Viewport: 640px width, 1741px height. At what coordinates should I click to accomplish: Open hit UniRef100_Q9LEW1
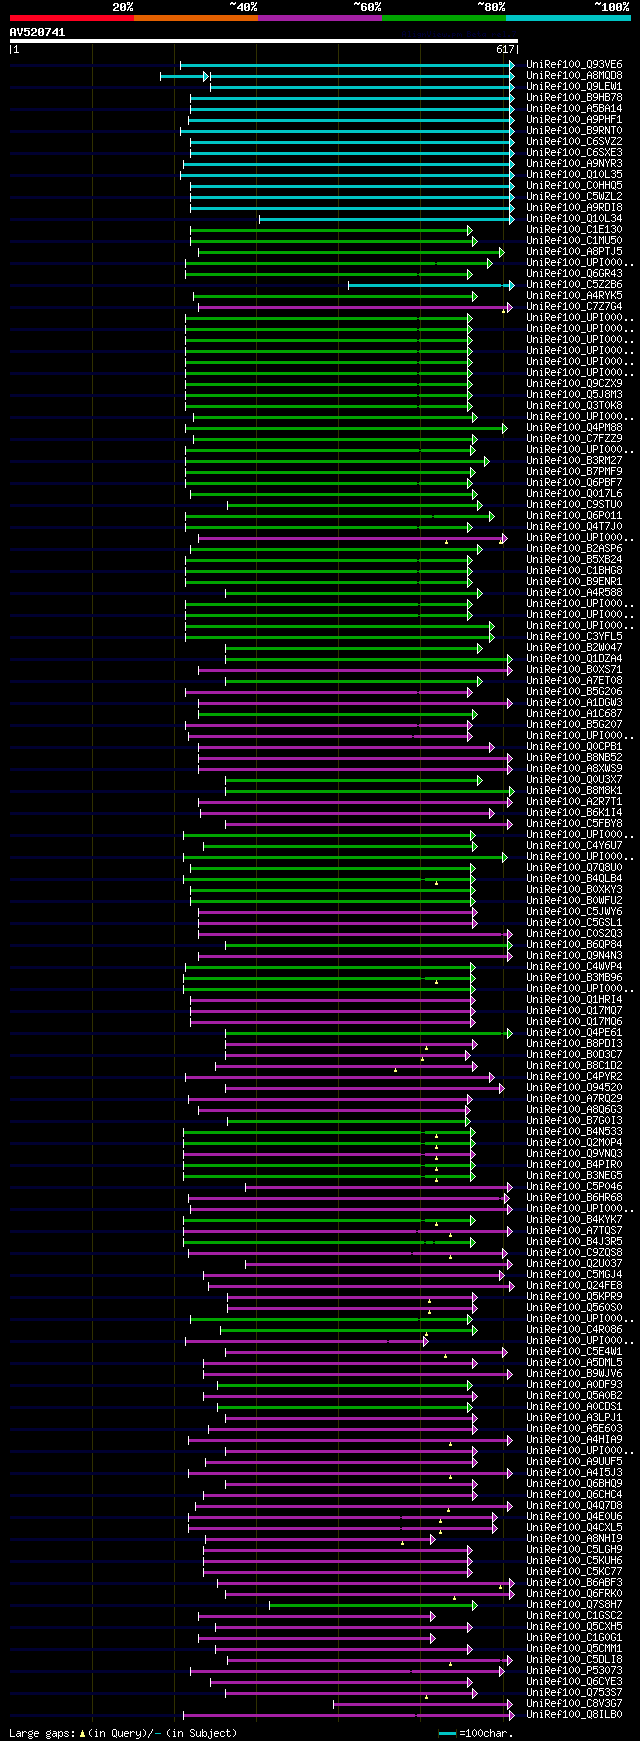click(x=574, y=87)
